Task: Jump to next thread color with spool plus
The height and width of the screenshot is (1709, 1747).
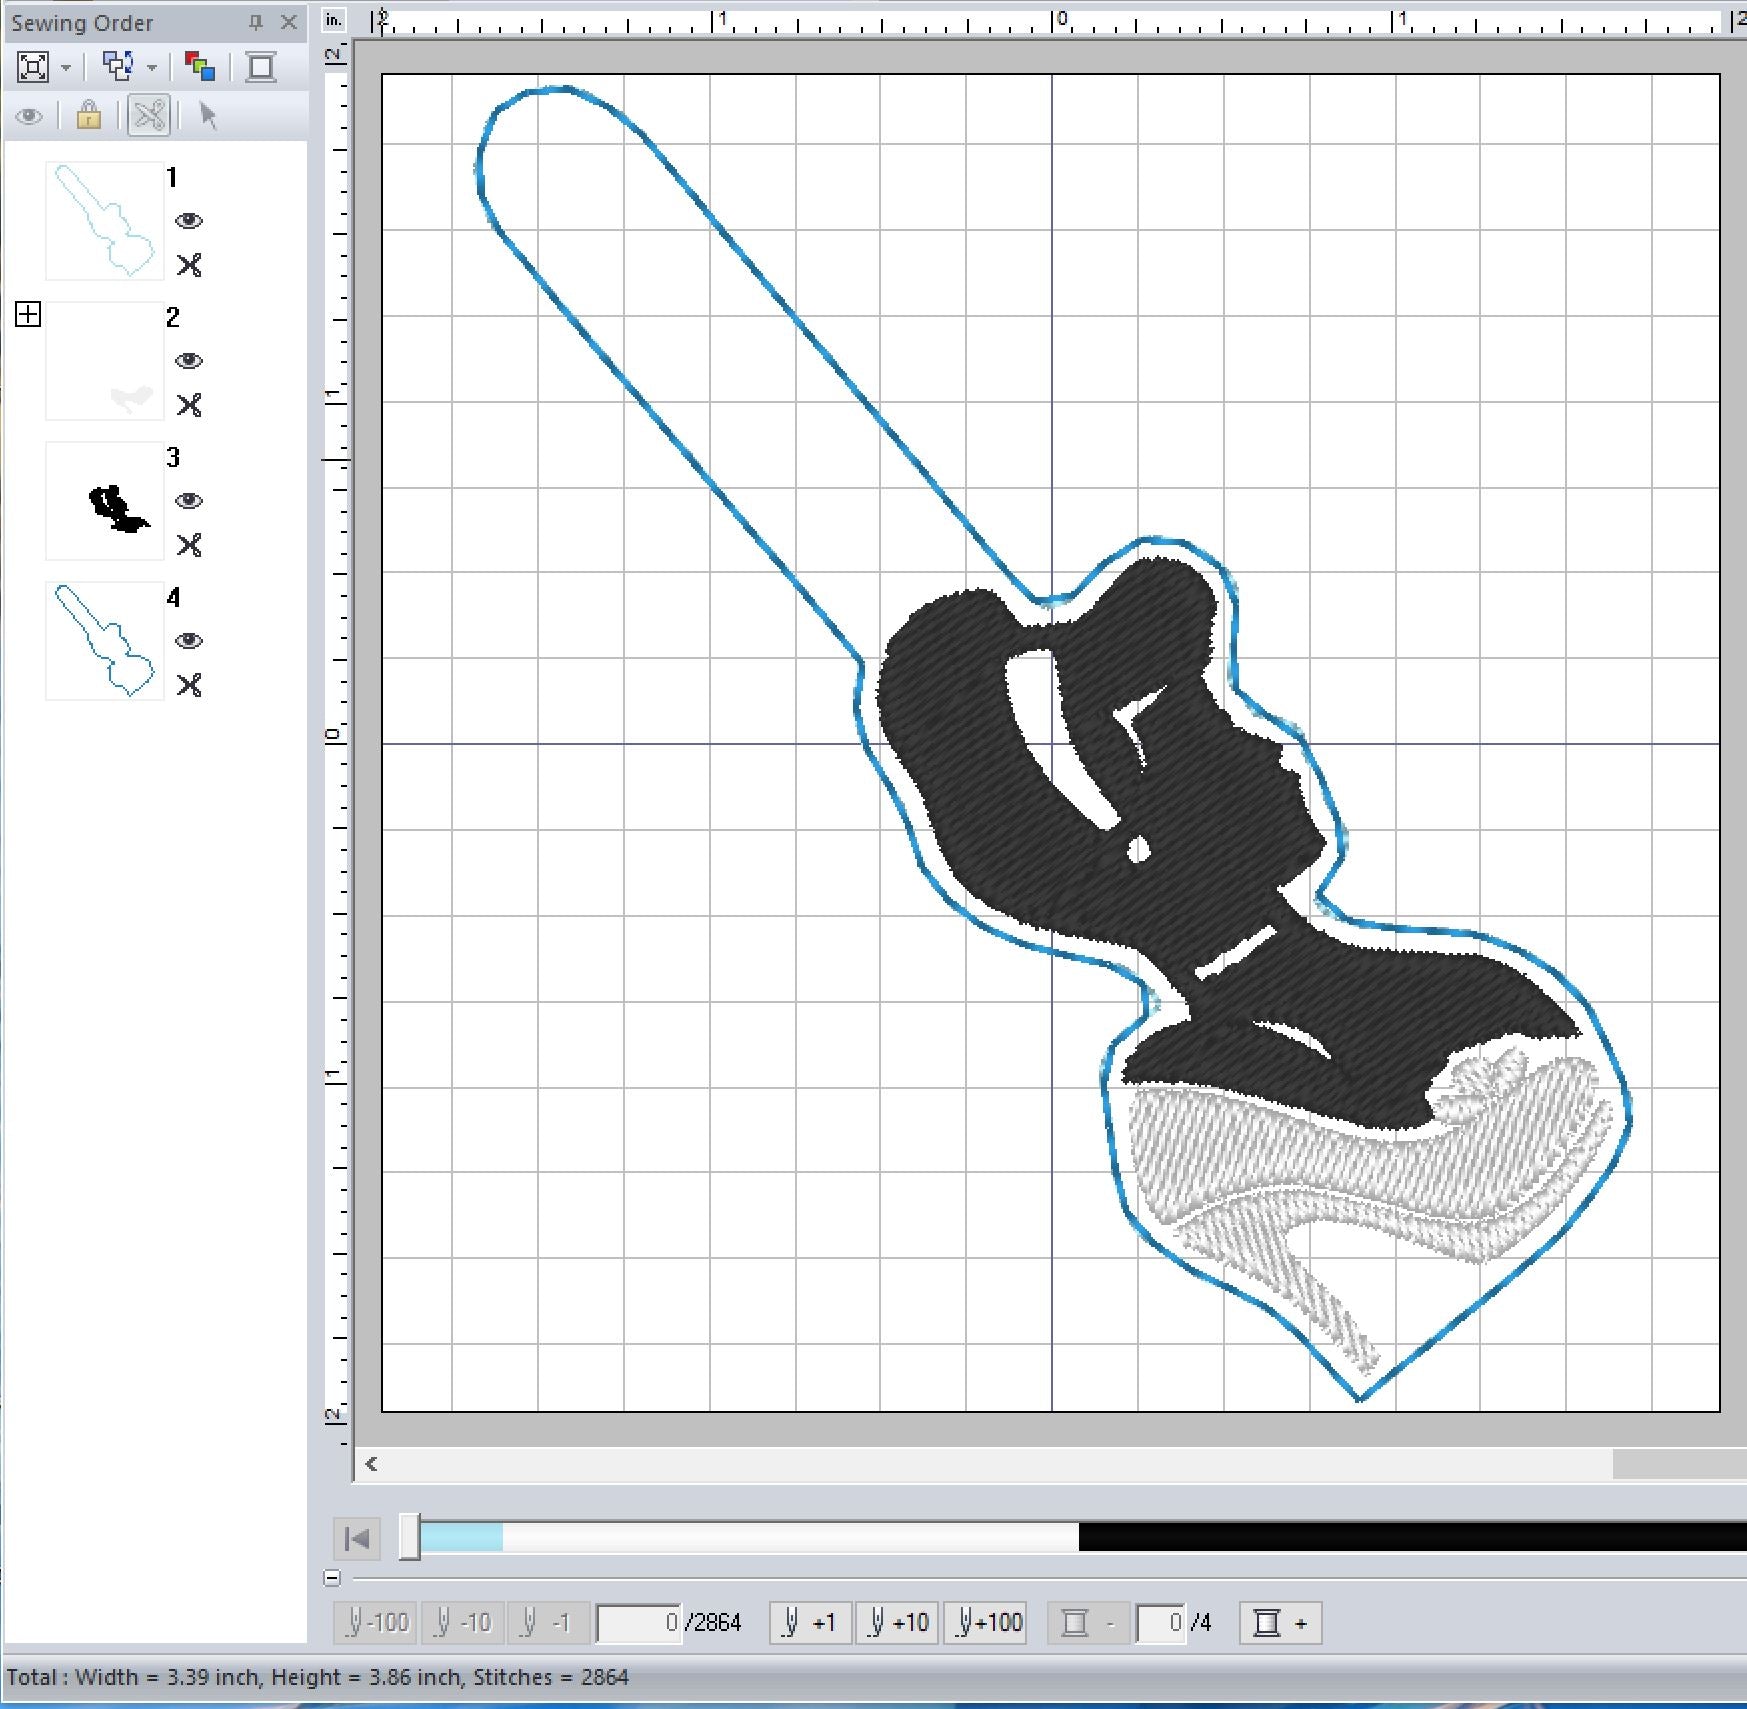Action: click(x=1280, y=1622)
